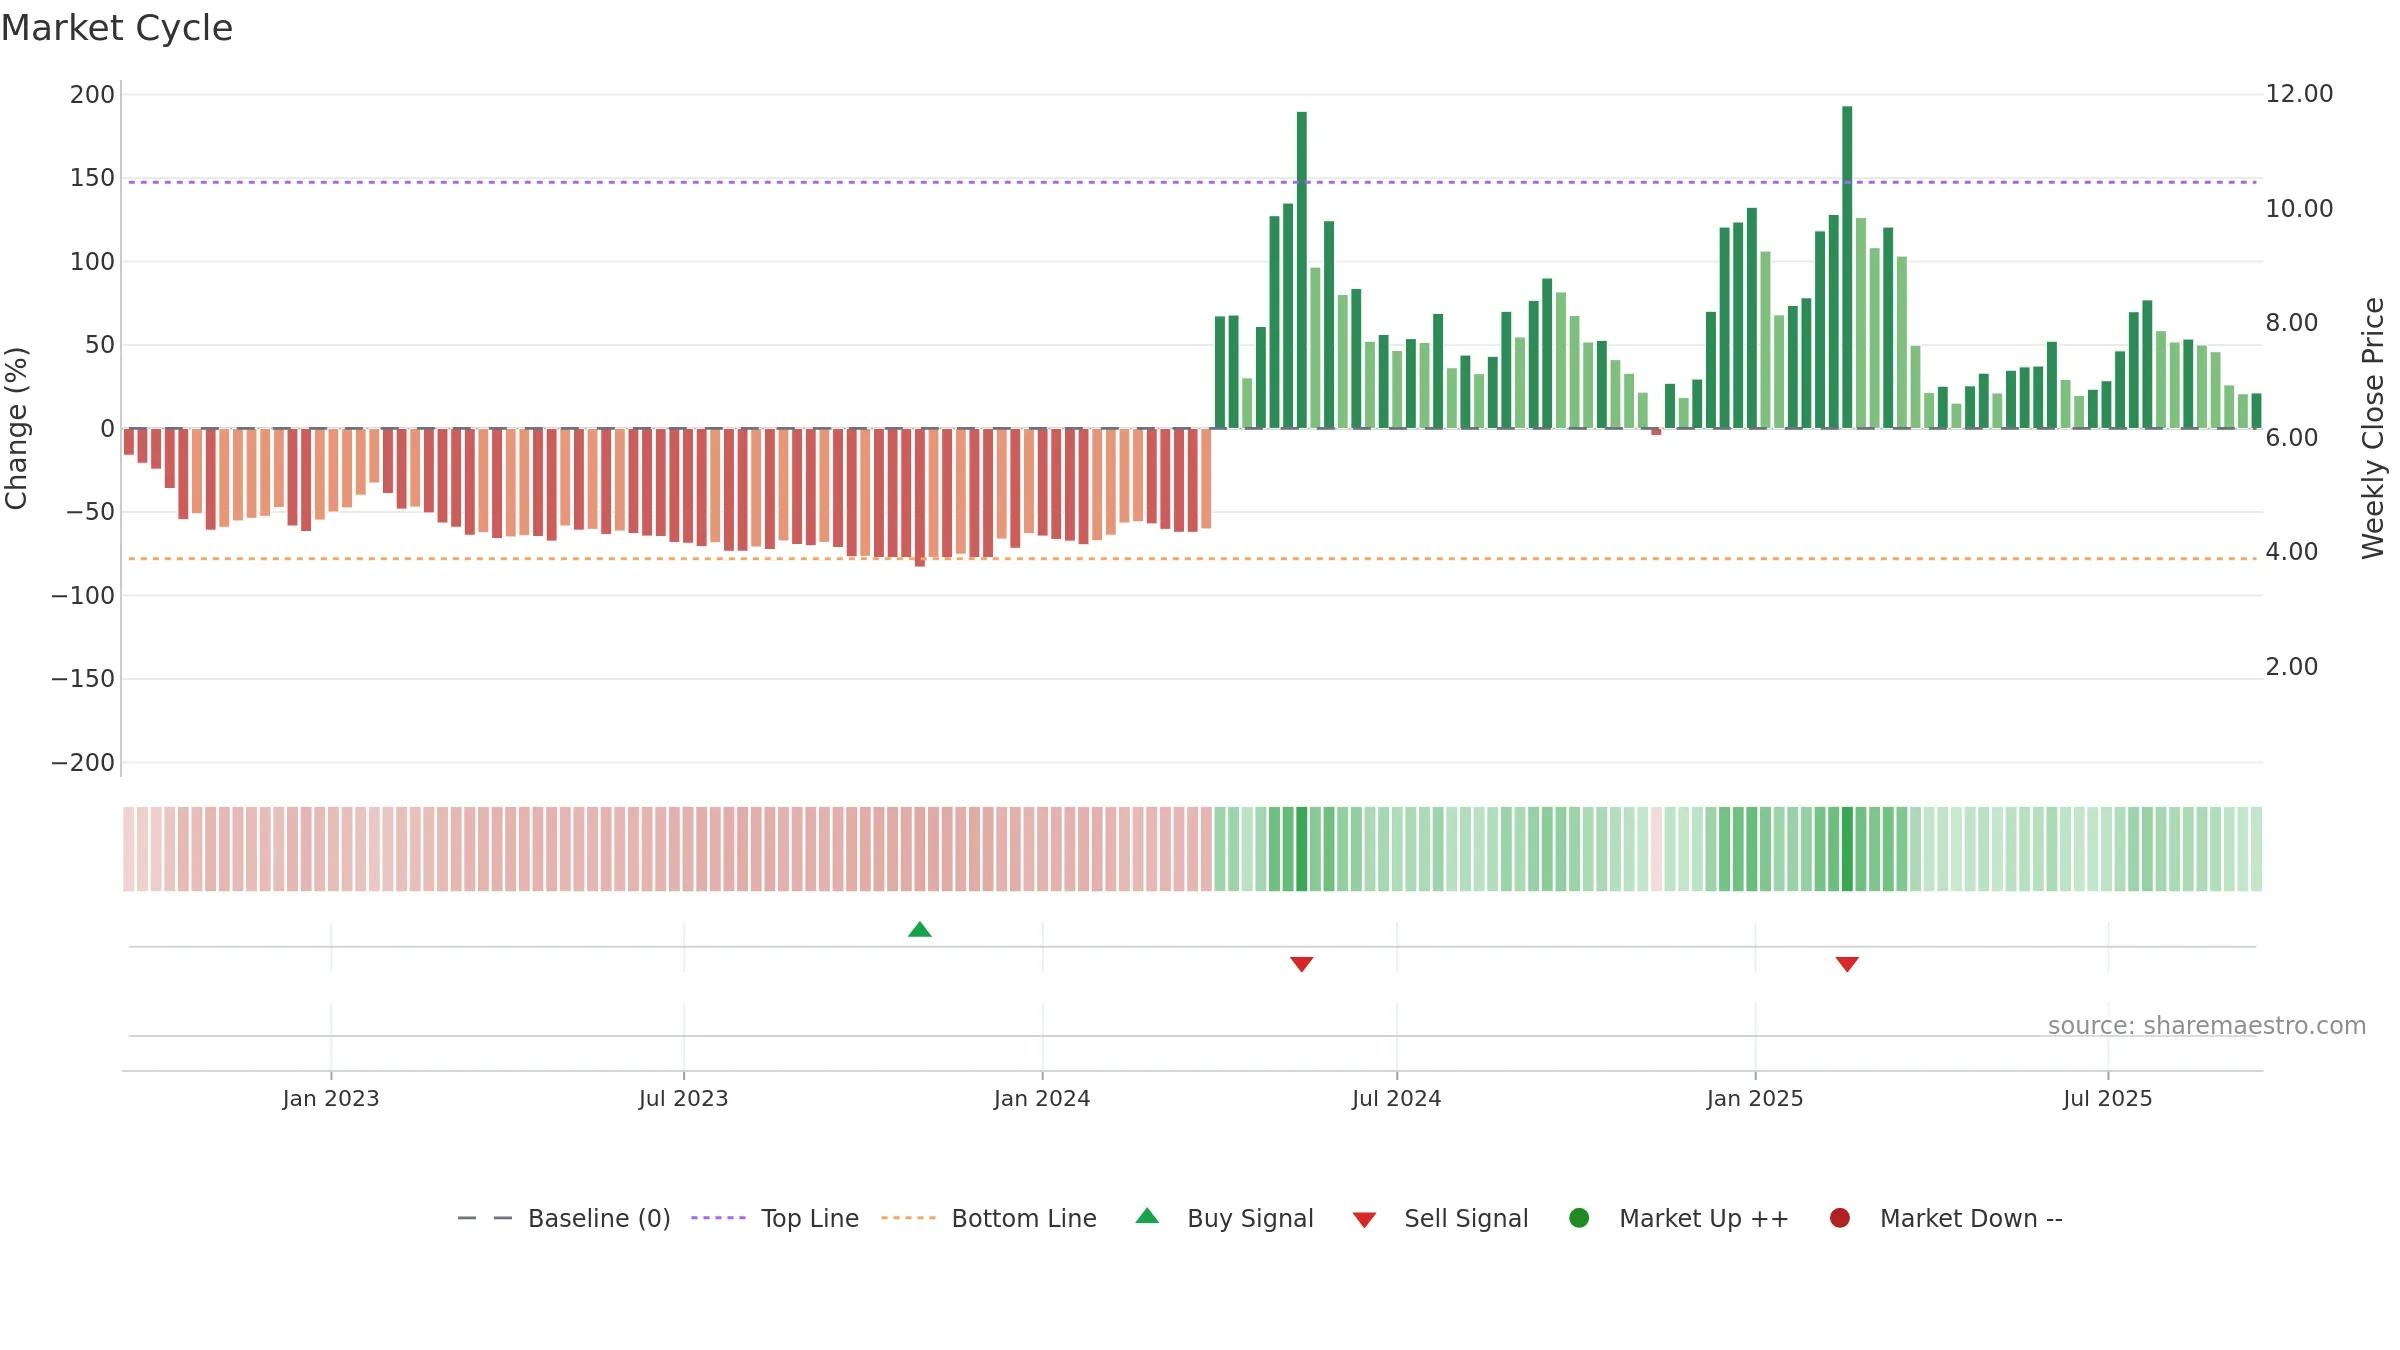The width and height of the screenshot is (2400, 1350).
Task: Click the 2.00 tick on the right axis
Action: tap(2291, 667)
